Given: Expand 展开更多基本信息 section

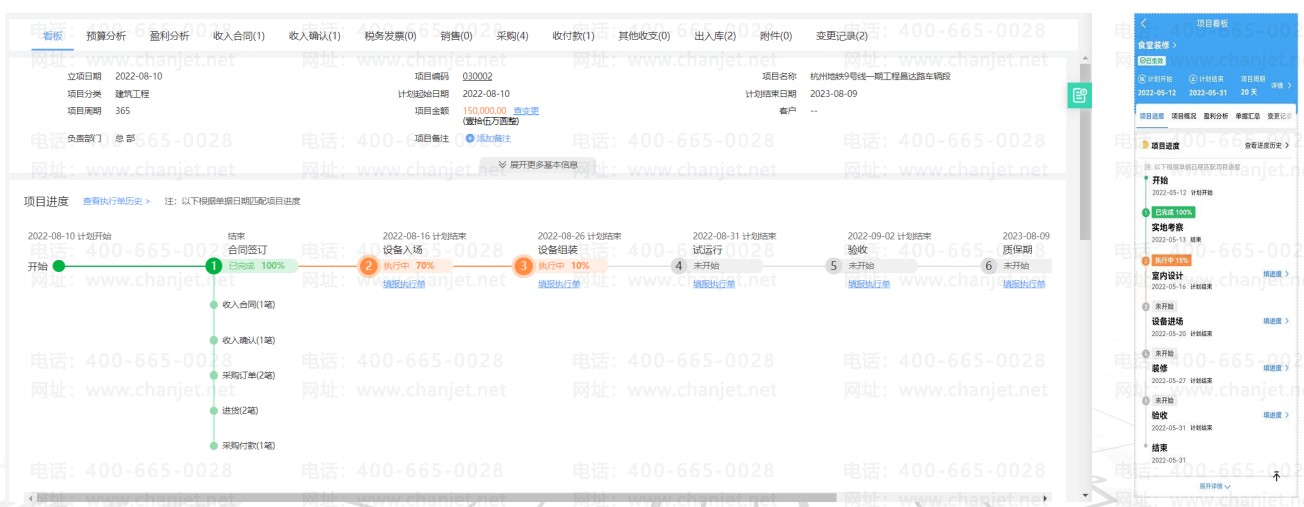Looking at the screenshot, I should tap(537, 164).
